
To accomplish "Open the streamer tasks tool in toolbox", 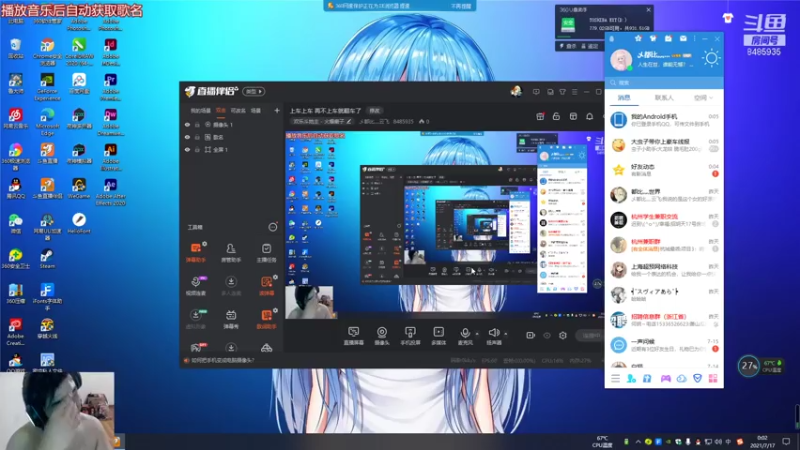I will coord(266,253).
